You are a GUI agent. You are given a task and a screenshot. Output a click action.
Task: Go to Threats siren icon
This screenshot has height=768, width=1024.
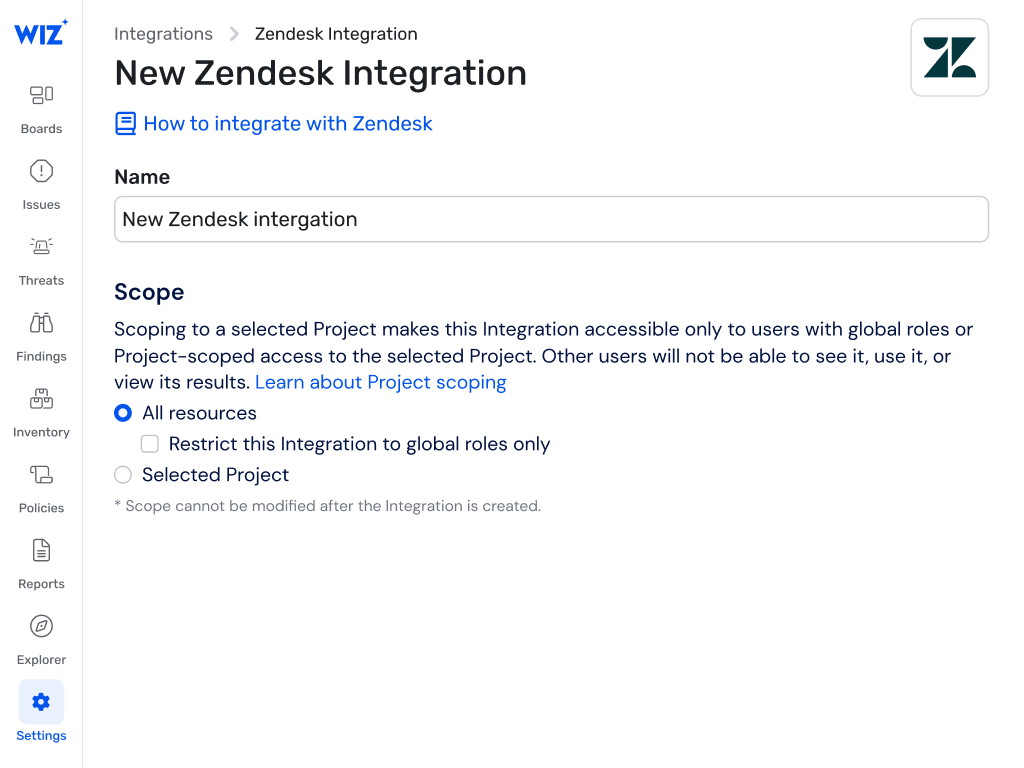[41, 247]
